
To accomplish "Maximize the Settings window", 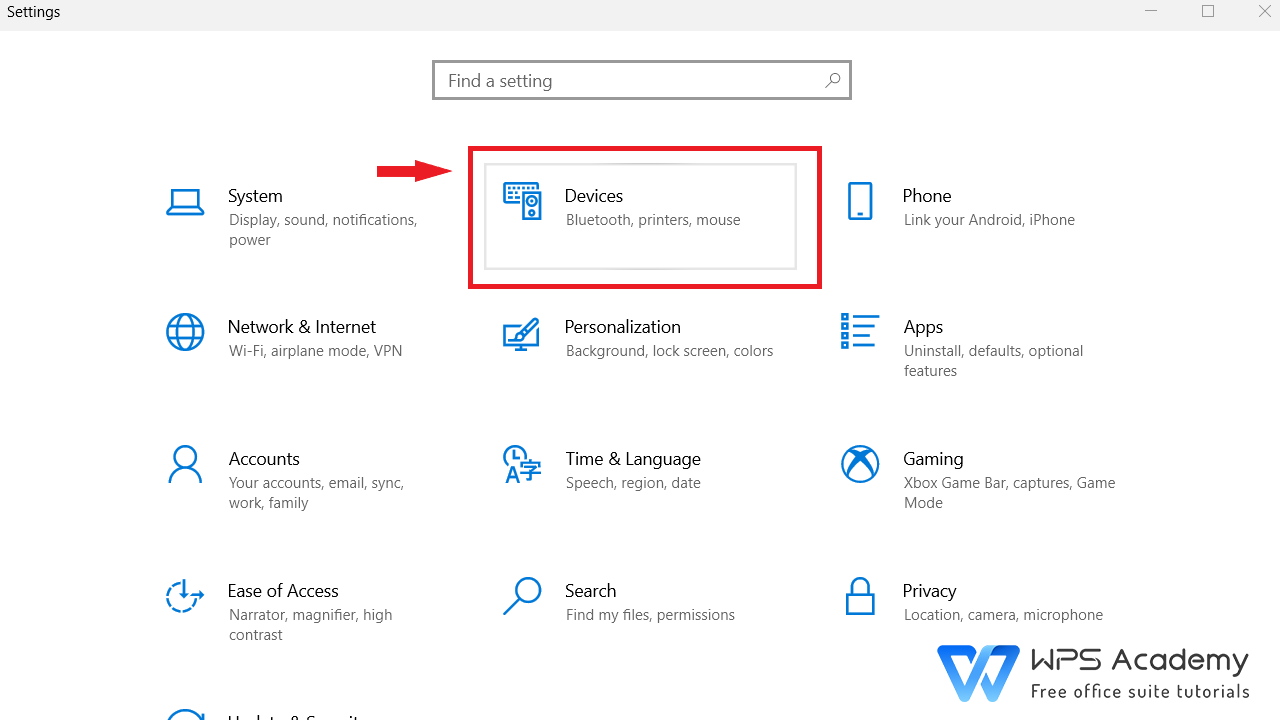I will click(1208, 12).
